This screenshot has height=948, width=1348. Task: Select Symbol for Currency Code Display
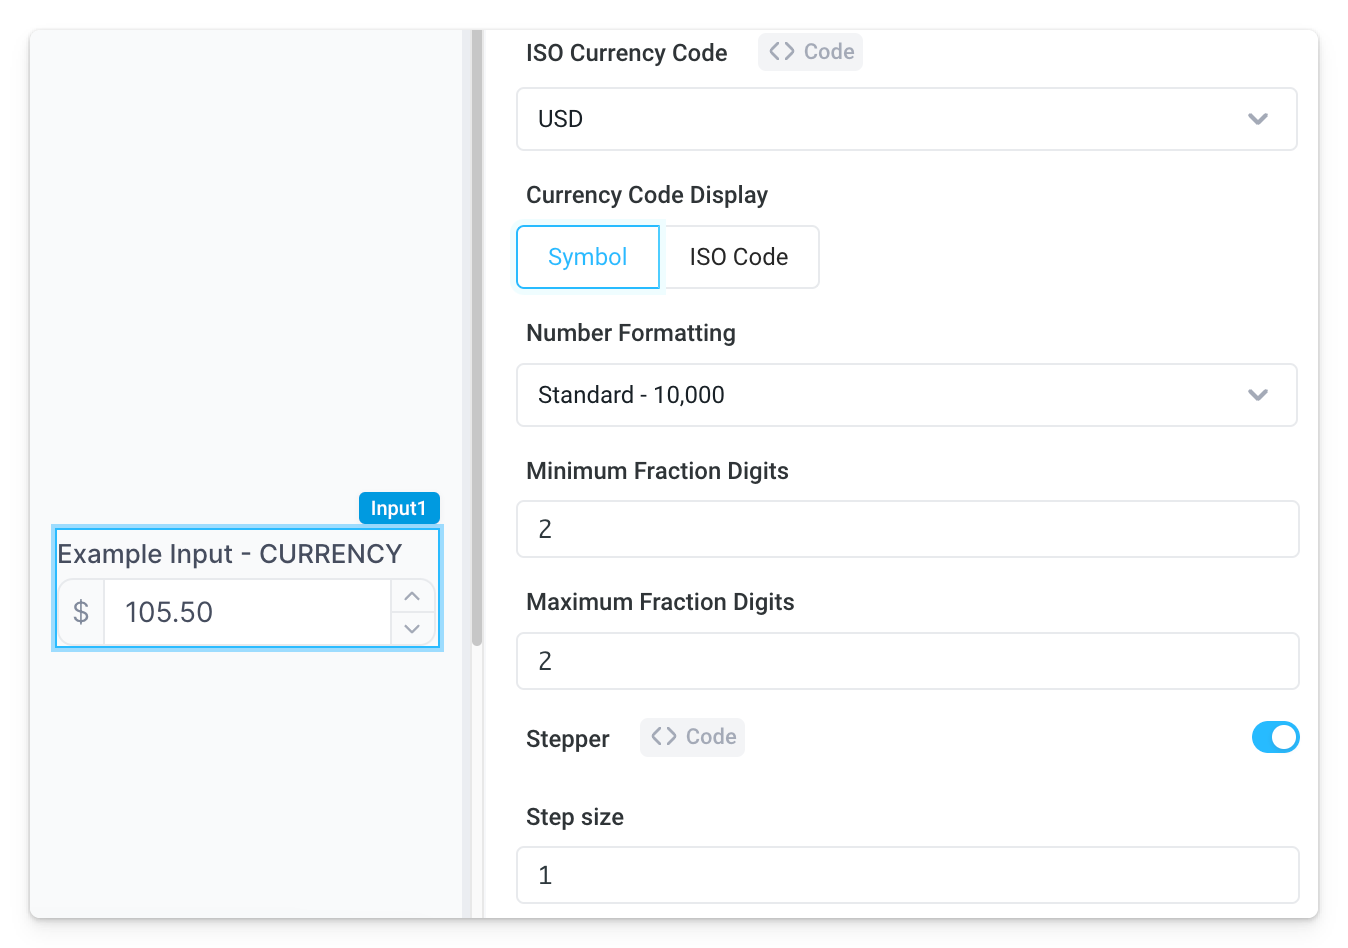[x=587, y=257]
